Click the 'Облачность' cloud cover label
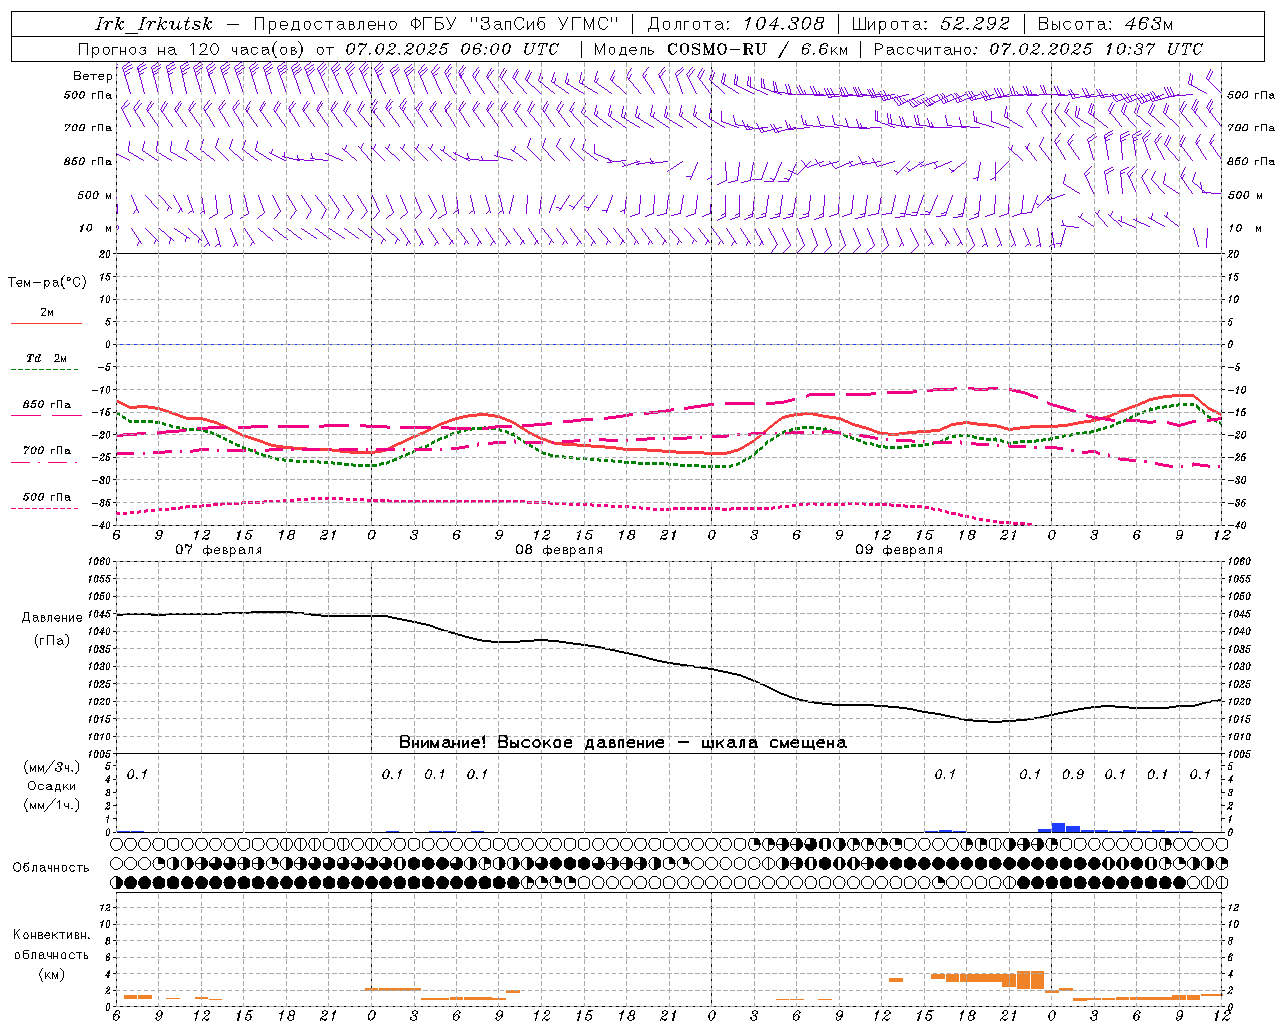The image size is (1280, 1024). (x=51, y=868)
